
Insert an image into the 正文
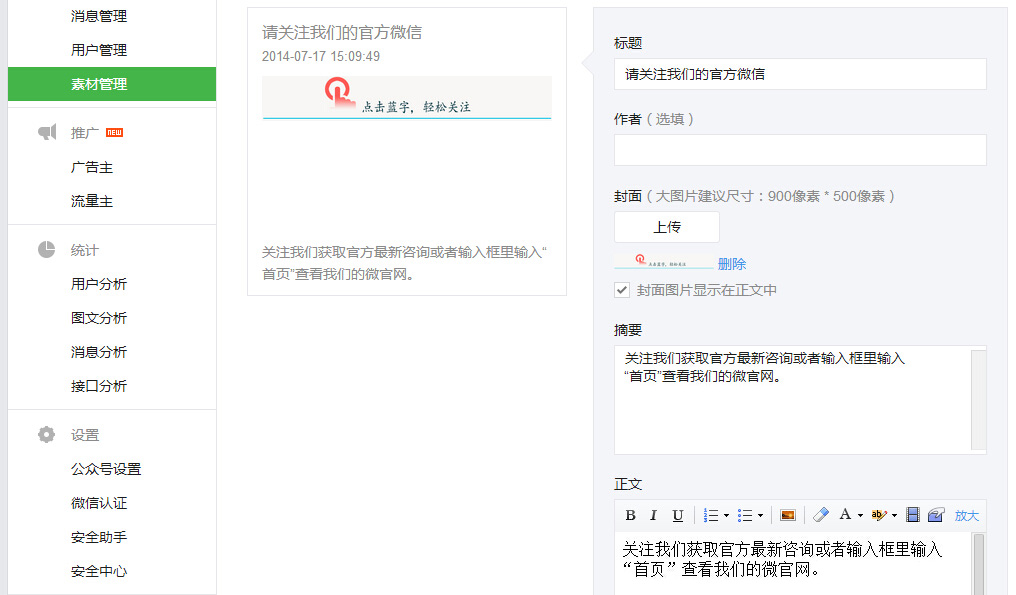point(788,515)
